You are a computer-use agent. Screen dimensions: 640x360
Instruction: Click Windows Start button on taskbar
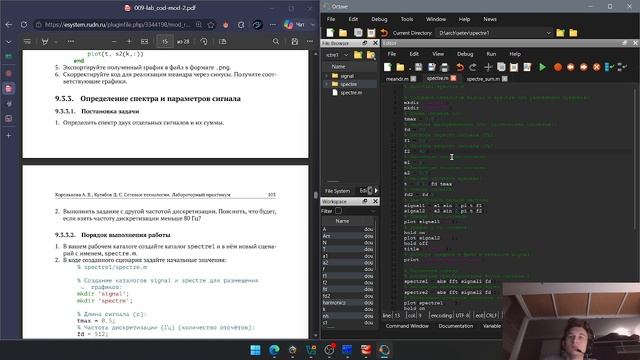click(x=256, y=350)
